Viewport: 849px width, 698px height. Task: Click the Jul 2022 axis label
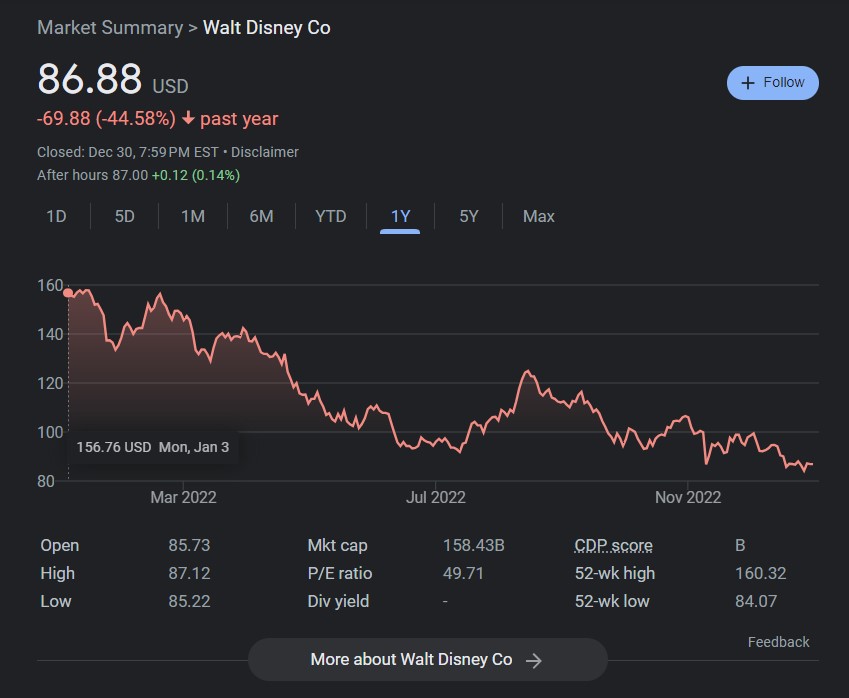(x=436, y=498)
